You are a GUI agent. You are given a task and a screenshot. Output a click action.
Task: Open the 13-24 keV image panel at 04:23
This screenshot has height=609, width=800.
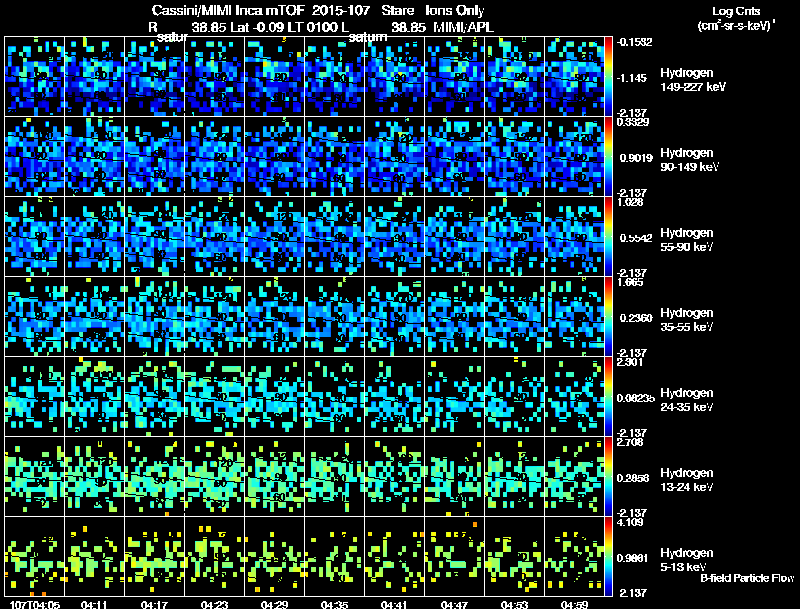pos(214,477)
